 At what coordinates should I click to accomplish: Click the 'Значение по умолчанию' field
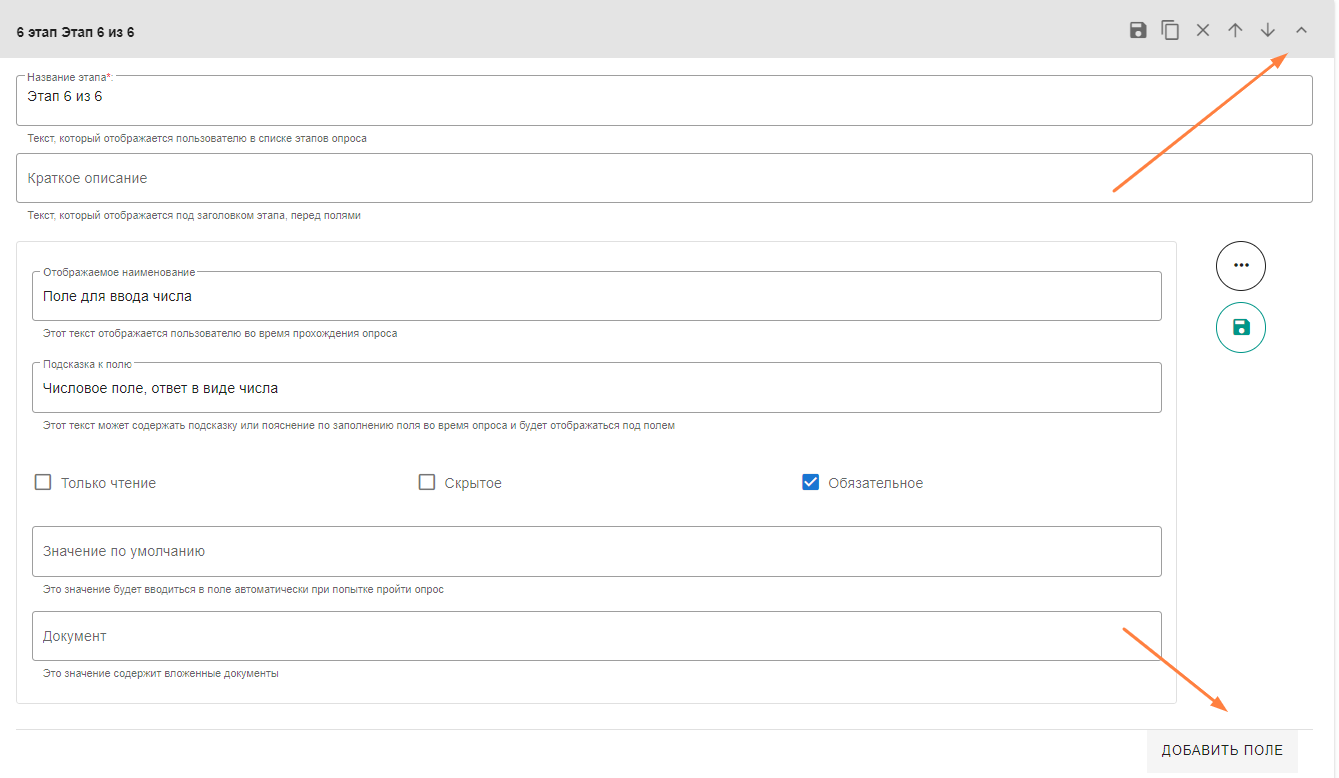tap(597, 552)
